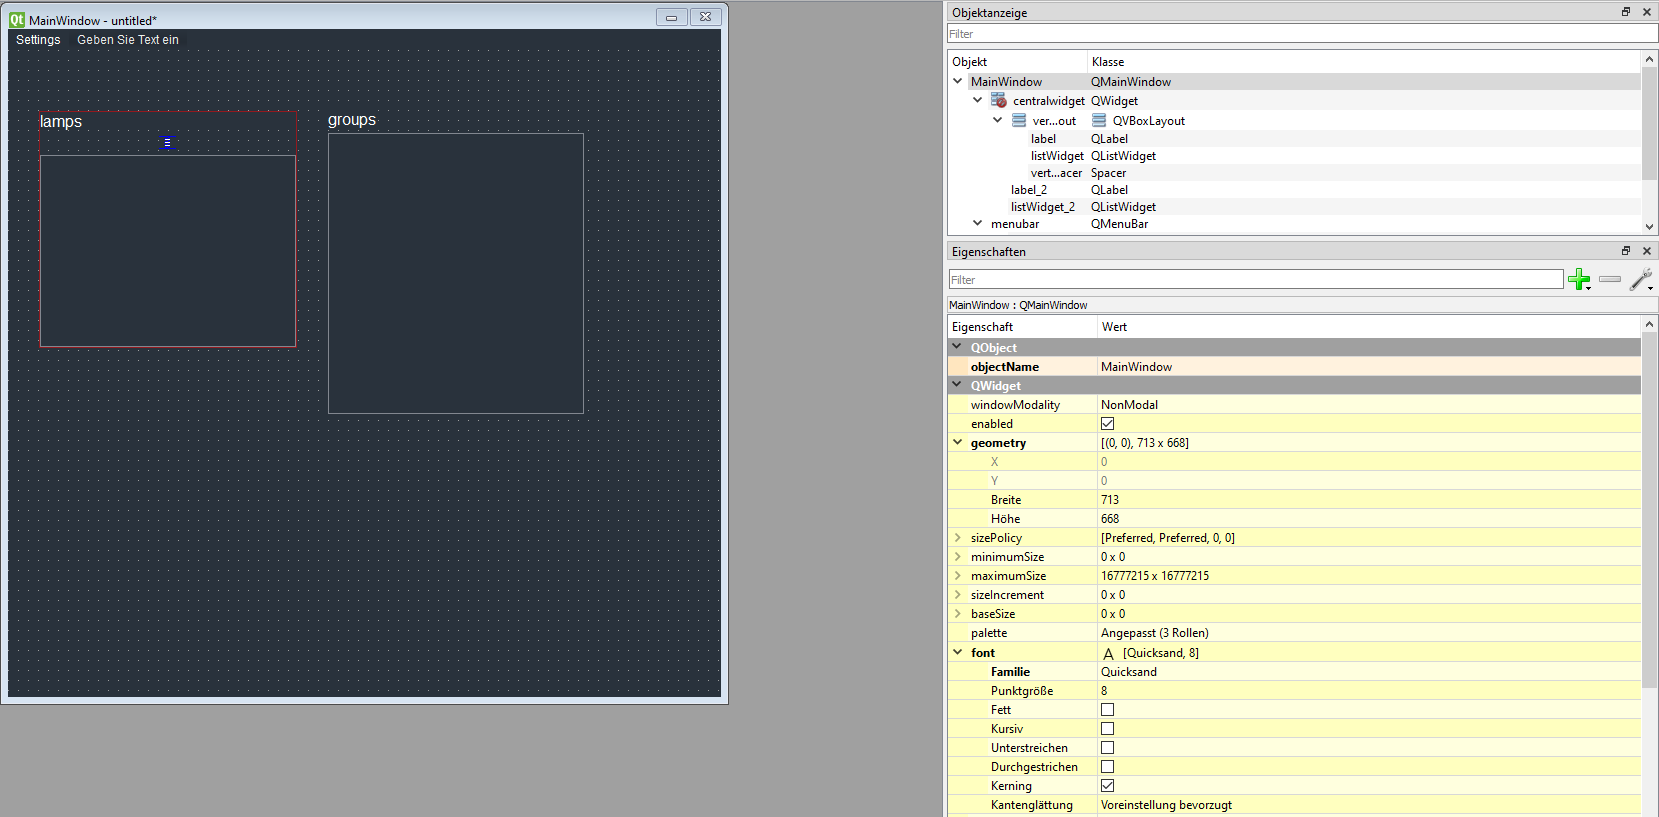1659x817 pixels.
Task: Toggle the enabled checkbox
Action: [x=1107, y=424]
